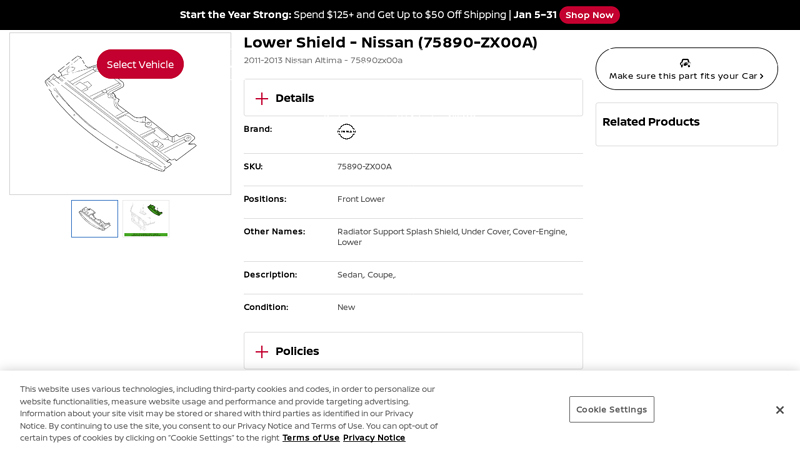Click the plus icon beside Policies
Screen dimensions: 800x450
[262, 351]
